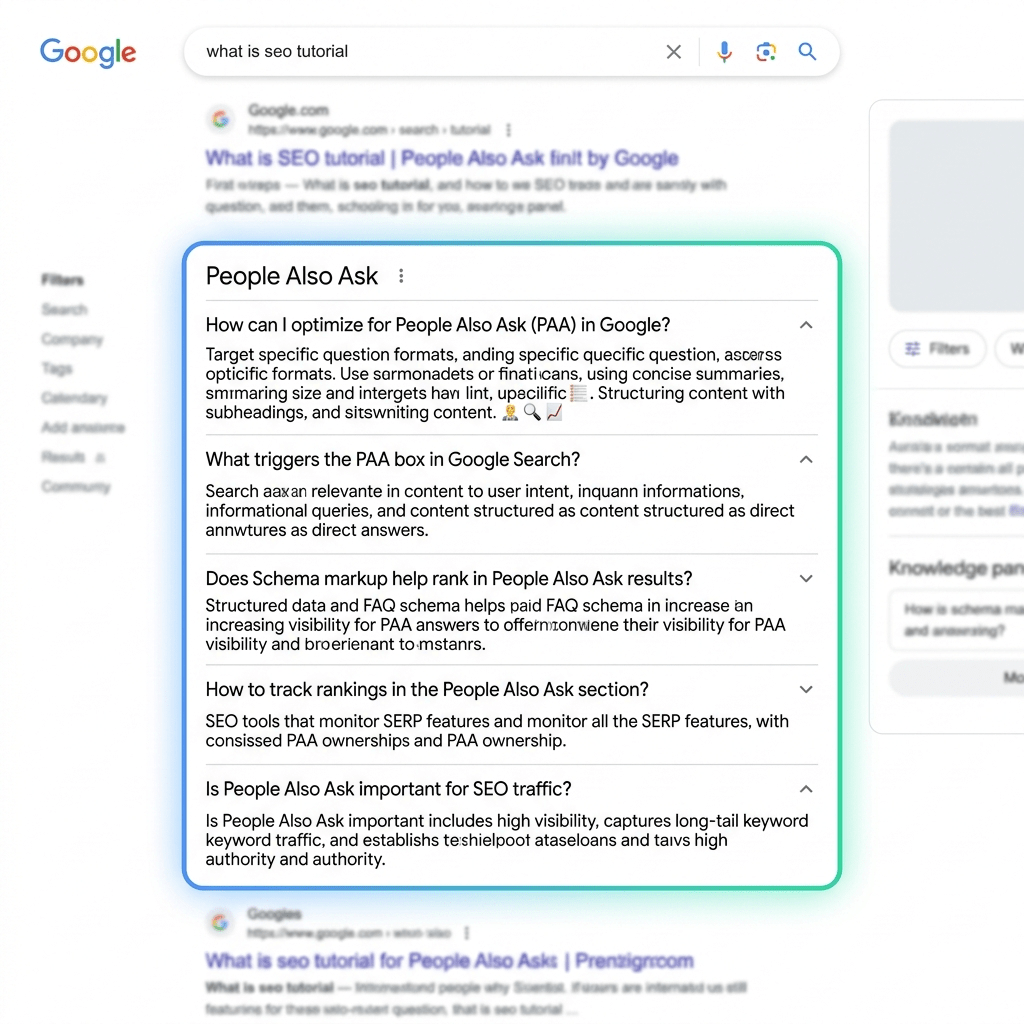The width and height of the screenshot is (1024, 1024).
Task: Expand the Schema markup question
Action: pyautogui.click(x=806, y=578)
